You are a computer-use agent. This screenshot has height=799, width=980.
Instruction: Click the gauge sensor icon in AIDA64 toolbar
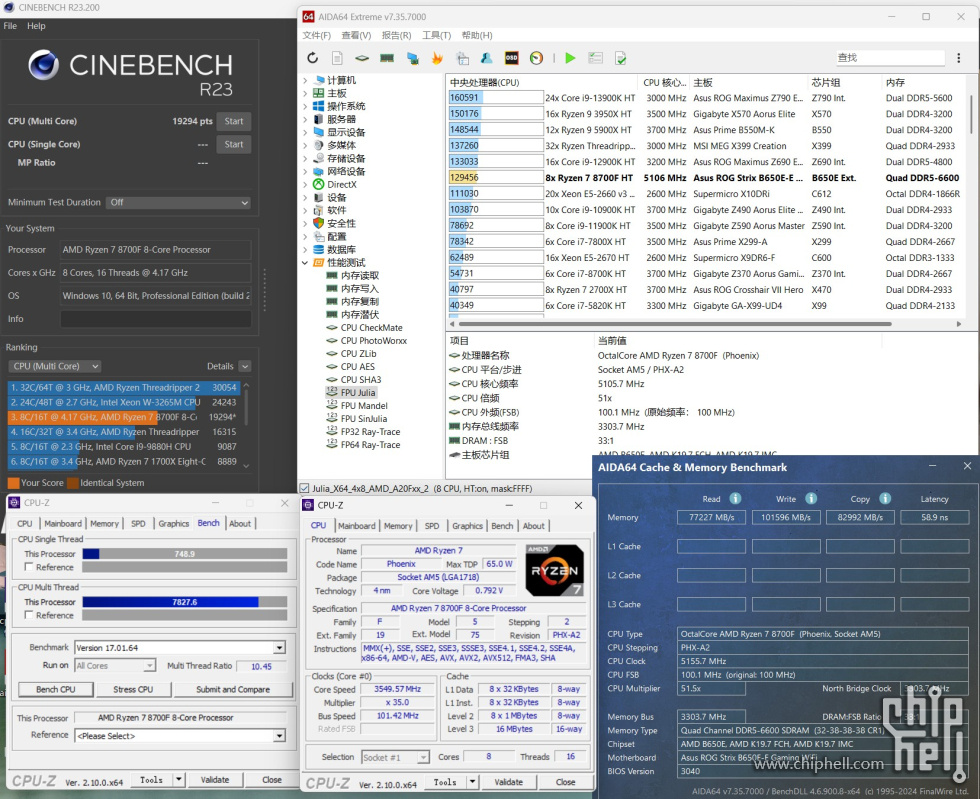click(x=536, y=58)
